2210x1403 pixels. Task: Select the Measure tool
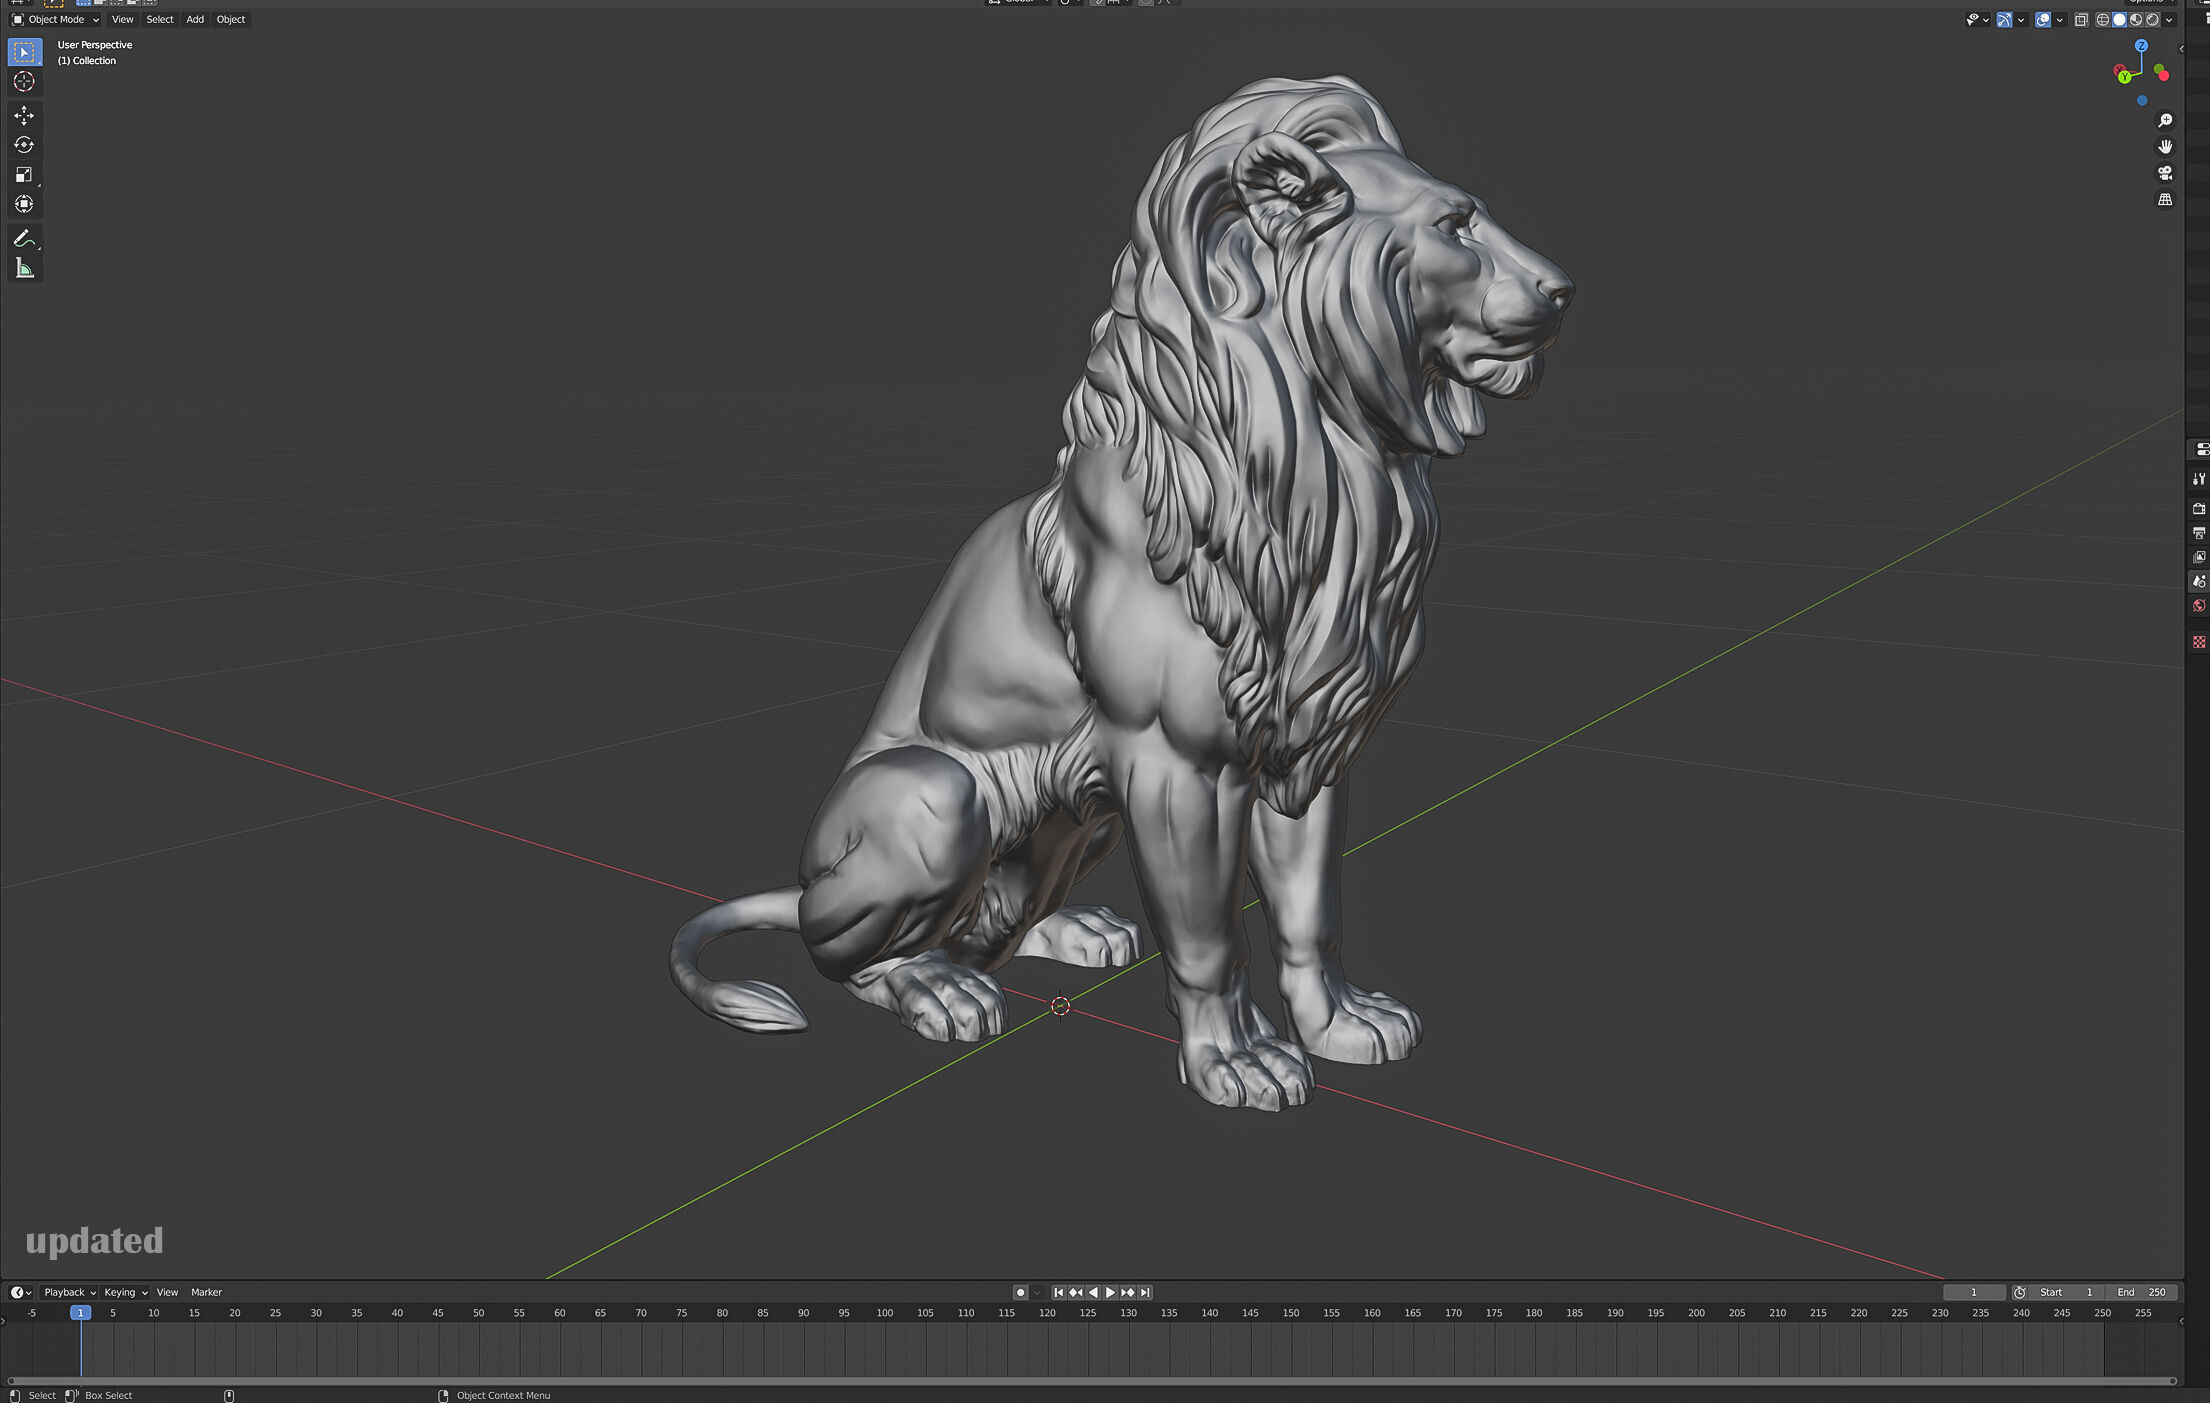tap(24, 268)
